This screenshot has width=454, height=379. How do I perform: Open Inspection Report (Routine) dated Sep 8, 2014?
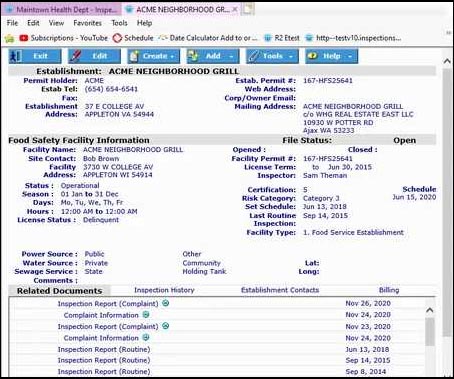coord(104,371)
